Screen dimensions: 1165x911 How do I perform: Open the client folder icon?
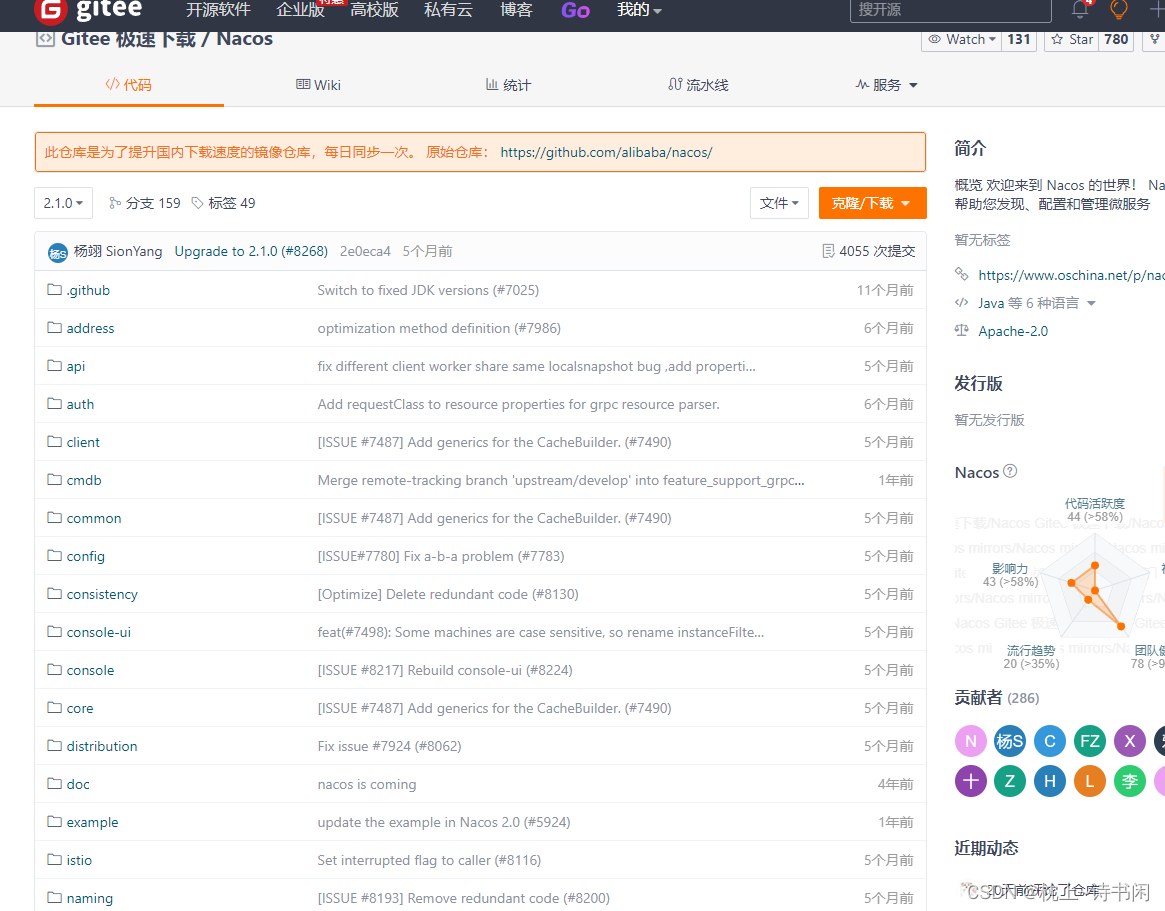[x=54, y=441]
